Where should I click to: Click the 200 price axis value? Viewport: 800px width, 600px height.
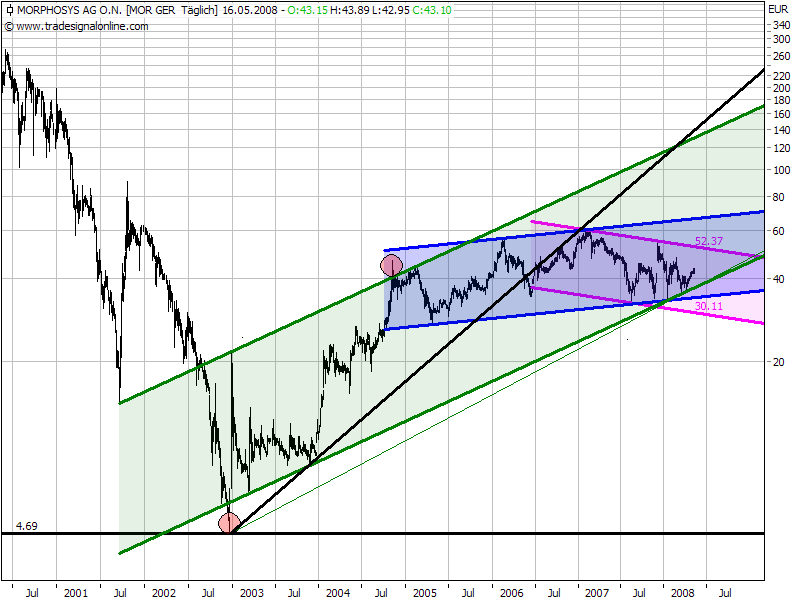782,88
